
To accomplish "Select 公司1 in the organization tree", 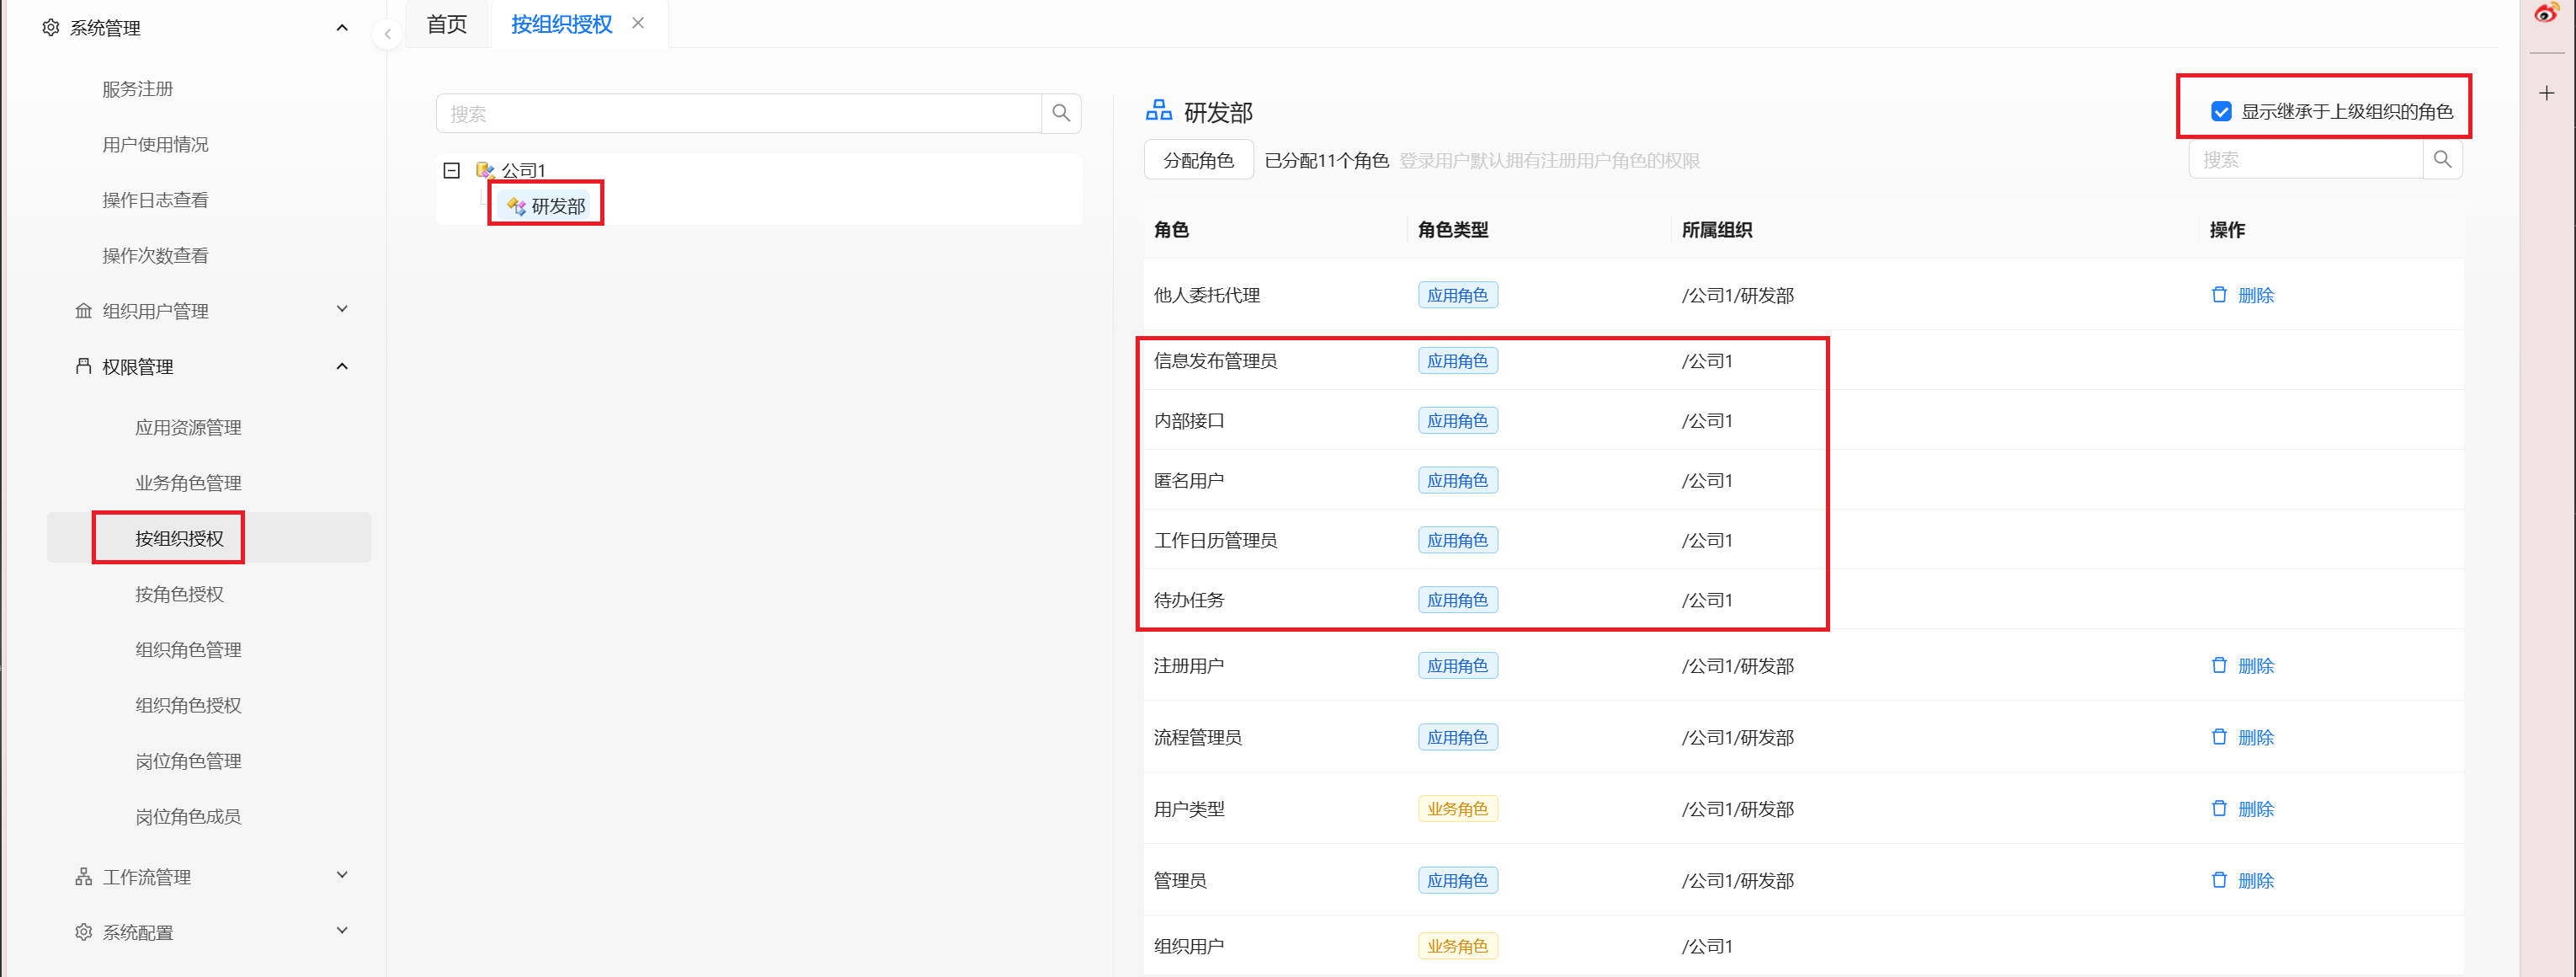I will [524, 171].
